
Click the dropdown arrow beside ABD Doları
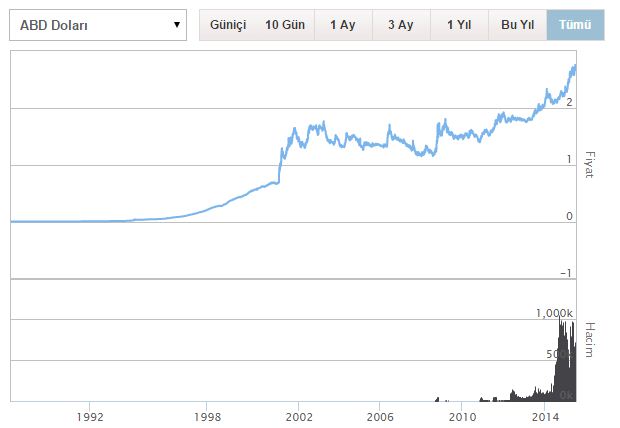[x=177, y=24]
